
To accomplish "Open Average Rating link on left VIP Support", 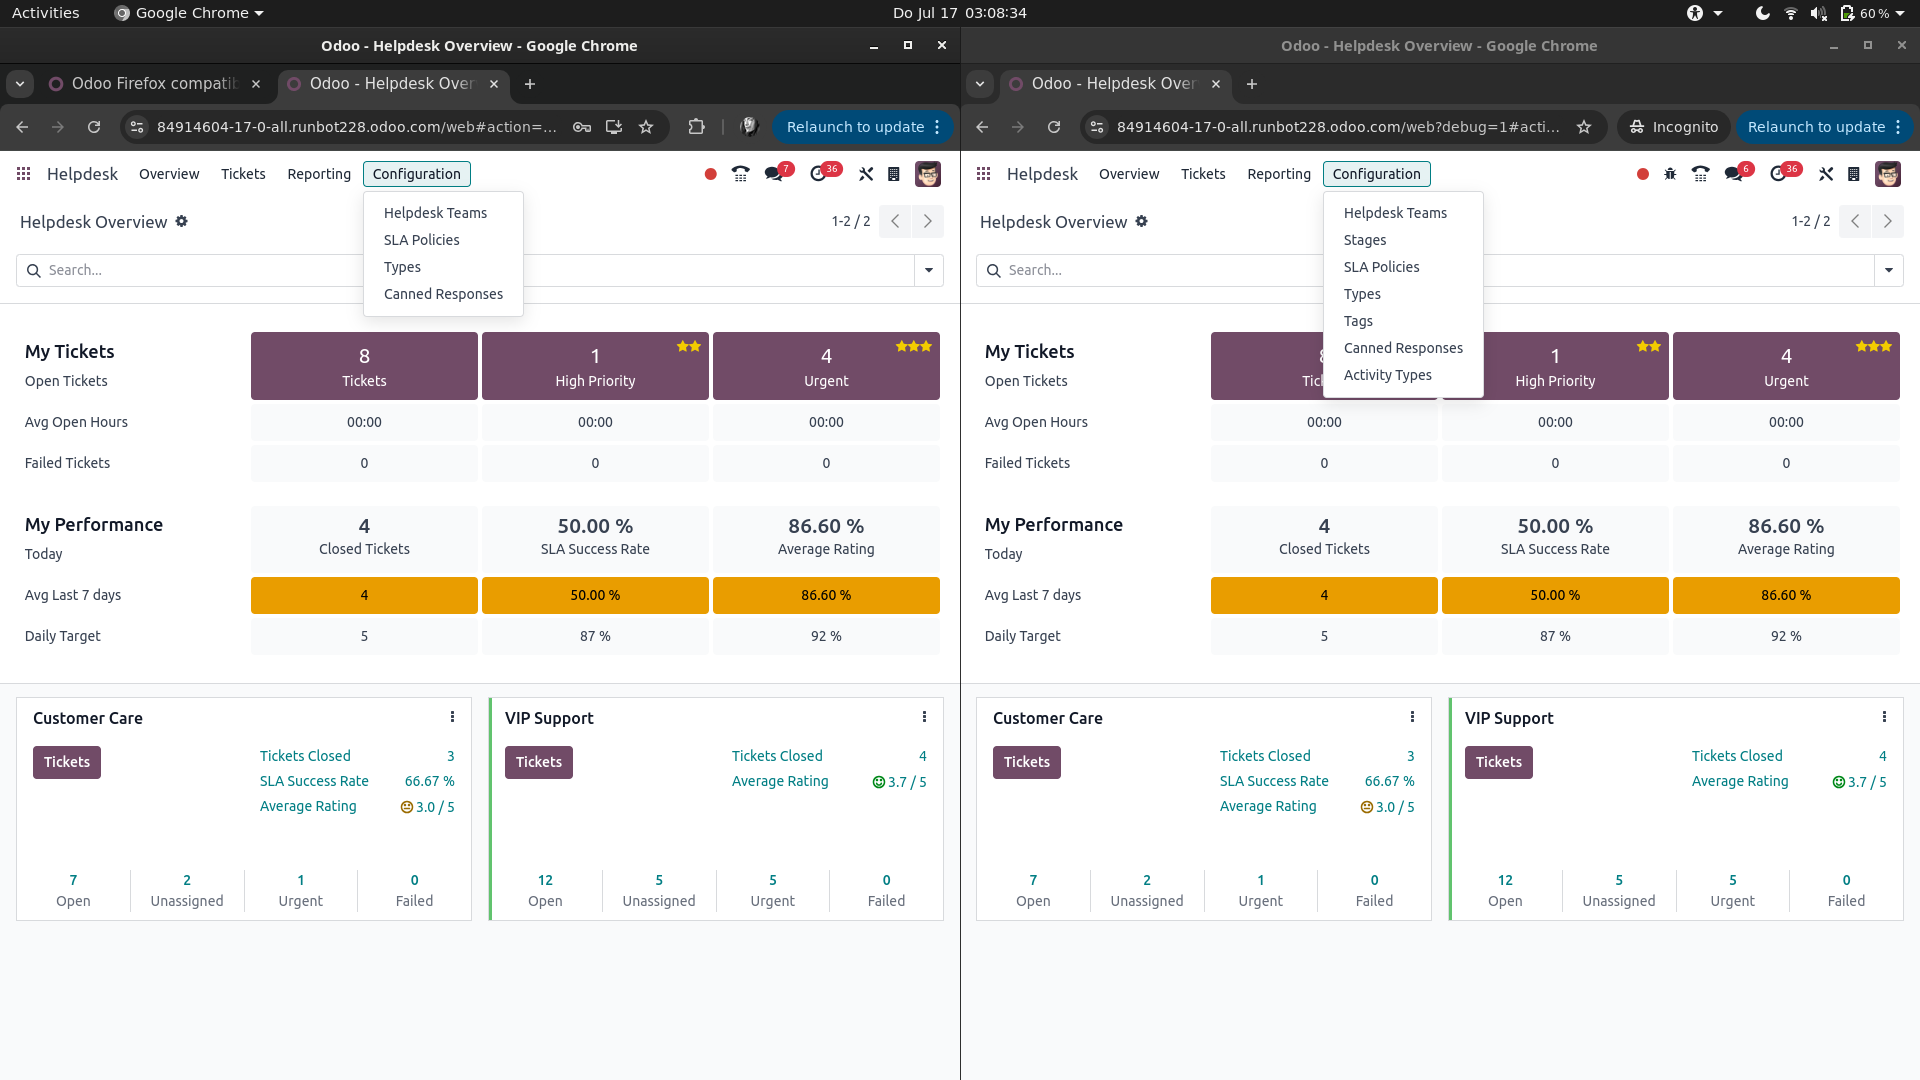I will point(780,781).
